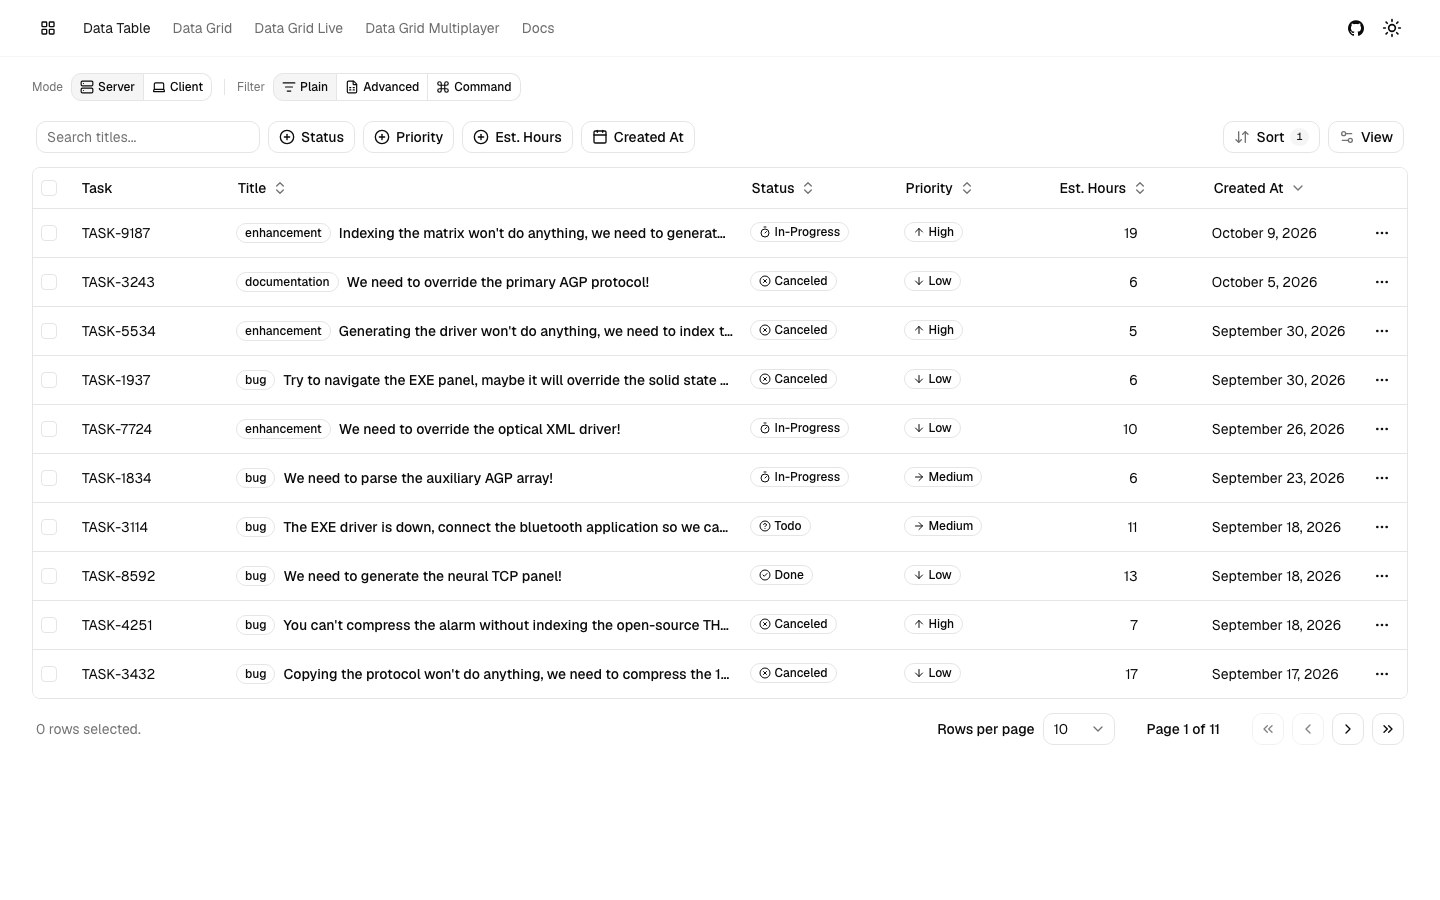
Task: Open row actions menu for TASK-5534
Action: 1382,331
